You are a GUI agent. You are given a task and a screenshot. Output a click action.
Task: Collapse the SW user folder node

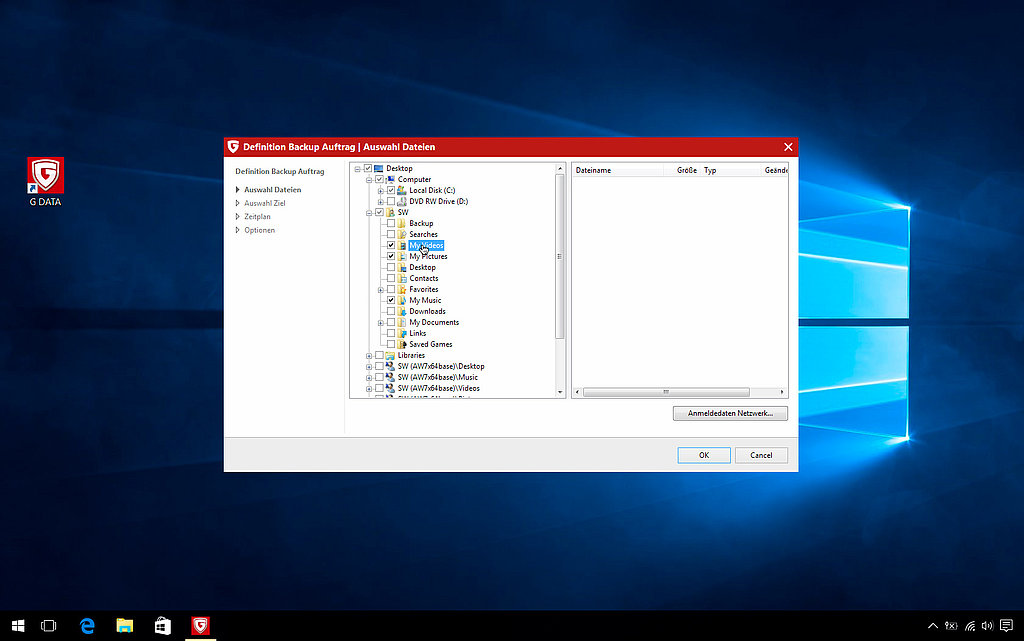pyautogui.click(x=369, y=212)
